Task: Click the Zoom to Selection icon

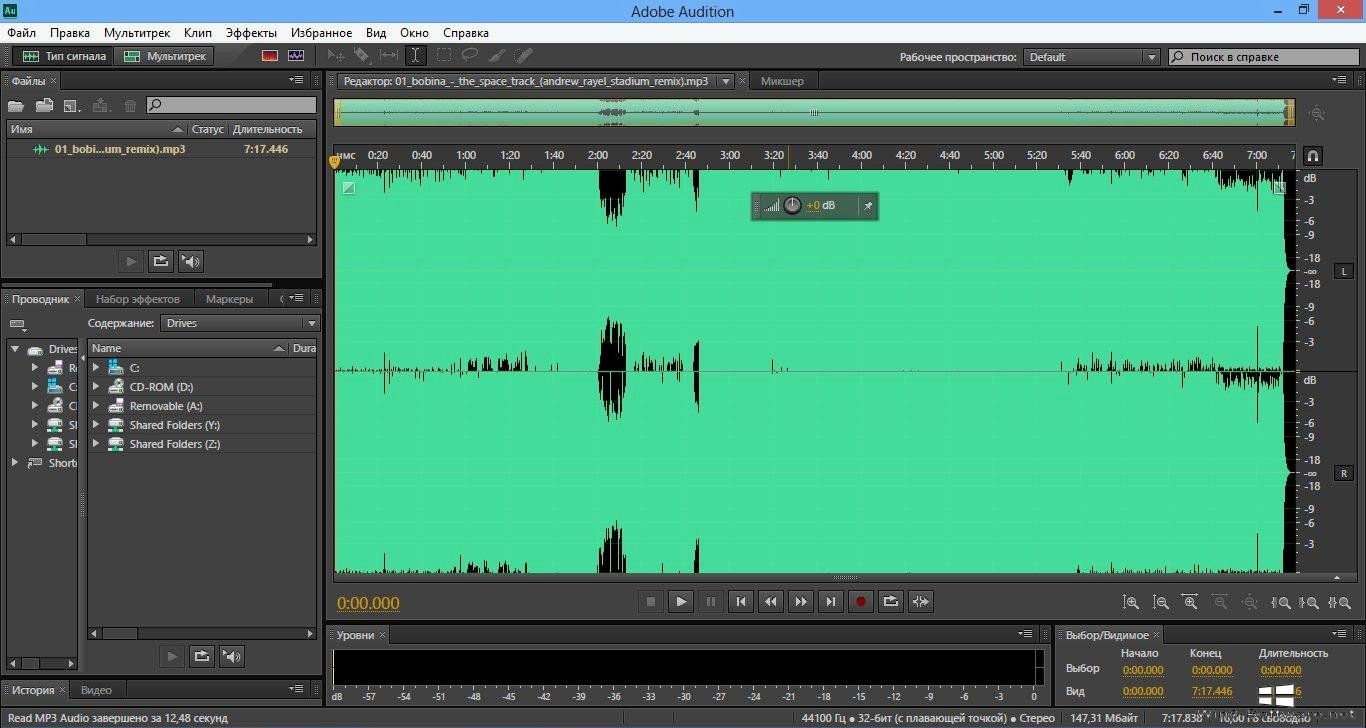Action: (1340, 603)
